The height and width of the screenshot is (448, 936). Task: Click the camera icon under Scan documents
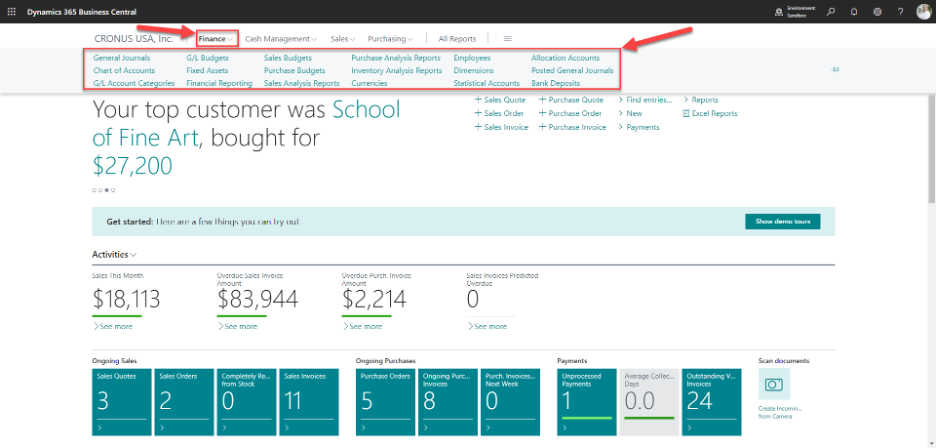(x=774, y=384)
